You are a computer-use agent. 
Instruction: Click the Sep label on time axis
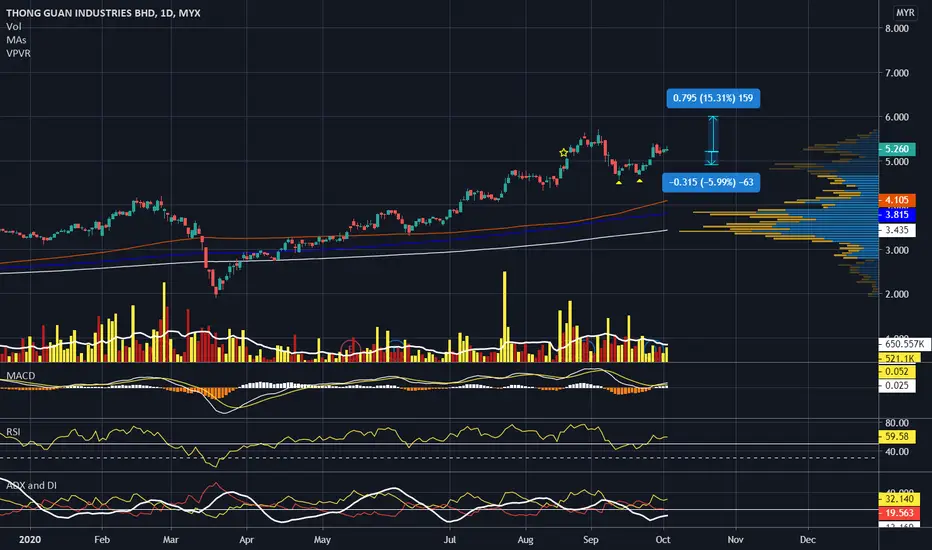click(590, 539)
